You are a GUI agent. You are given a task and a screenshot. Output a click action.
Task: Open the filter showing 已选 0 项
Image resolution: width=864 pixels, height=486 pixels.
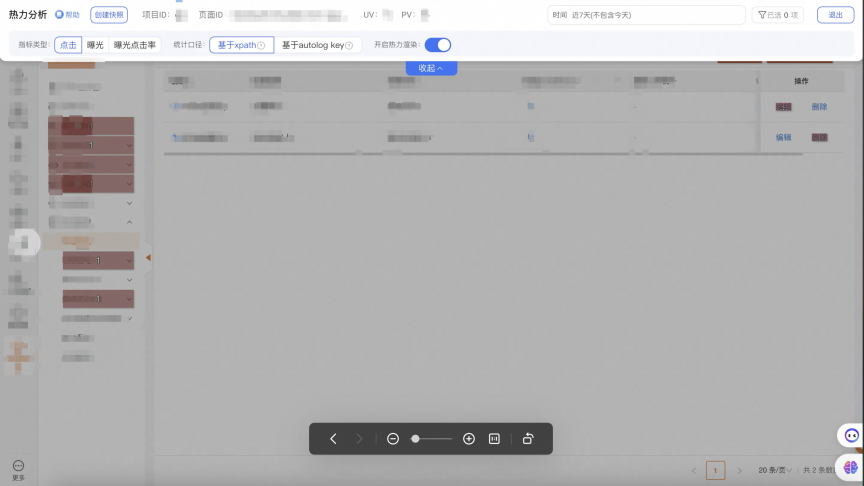(777, 15)
